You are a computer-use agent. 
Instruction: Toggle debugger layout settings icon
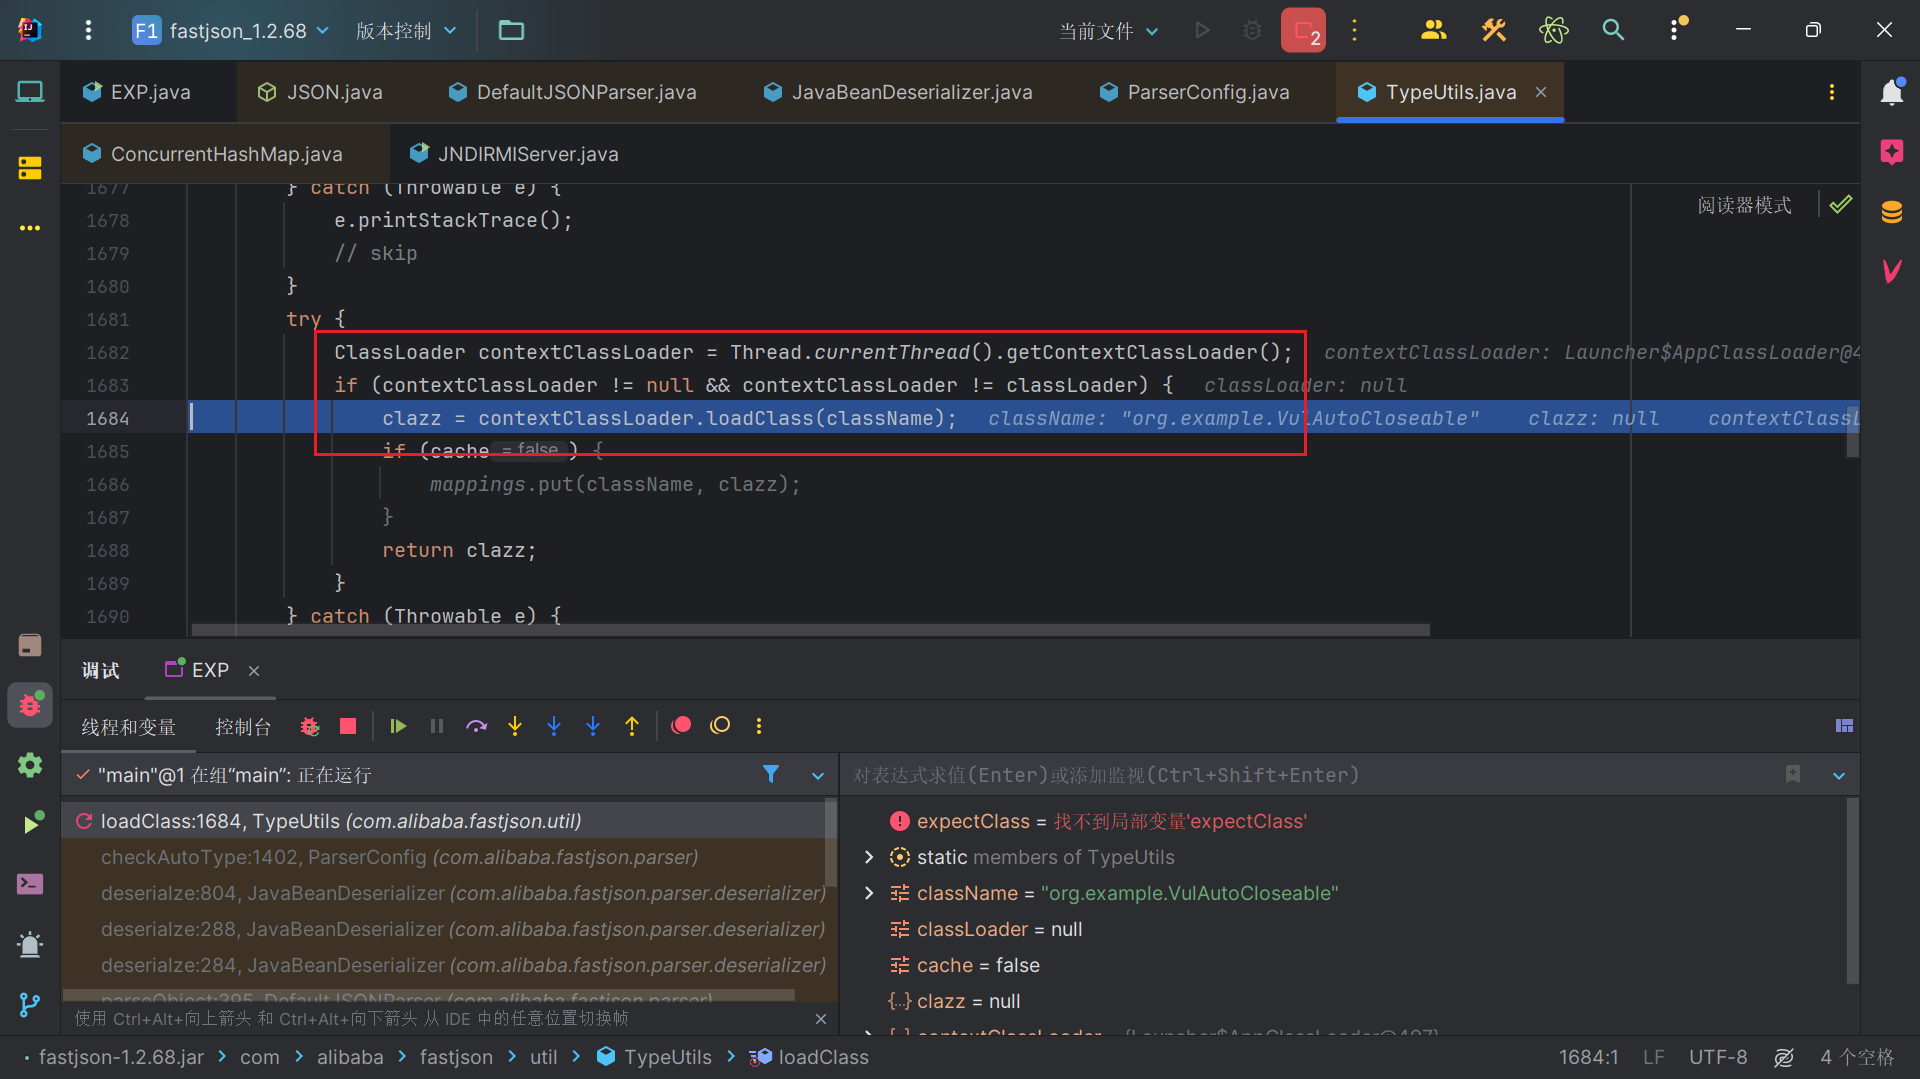point(1844,726)
